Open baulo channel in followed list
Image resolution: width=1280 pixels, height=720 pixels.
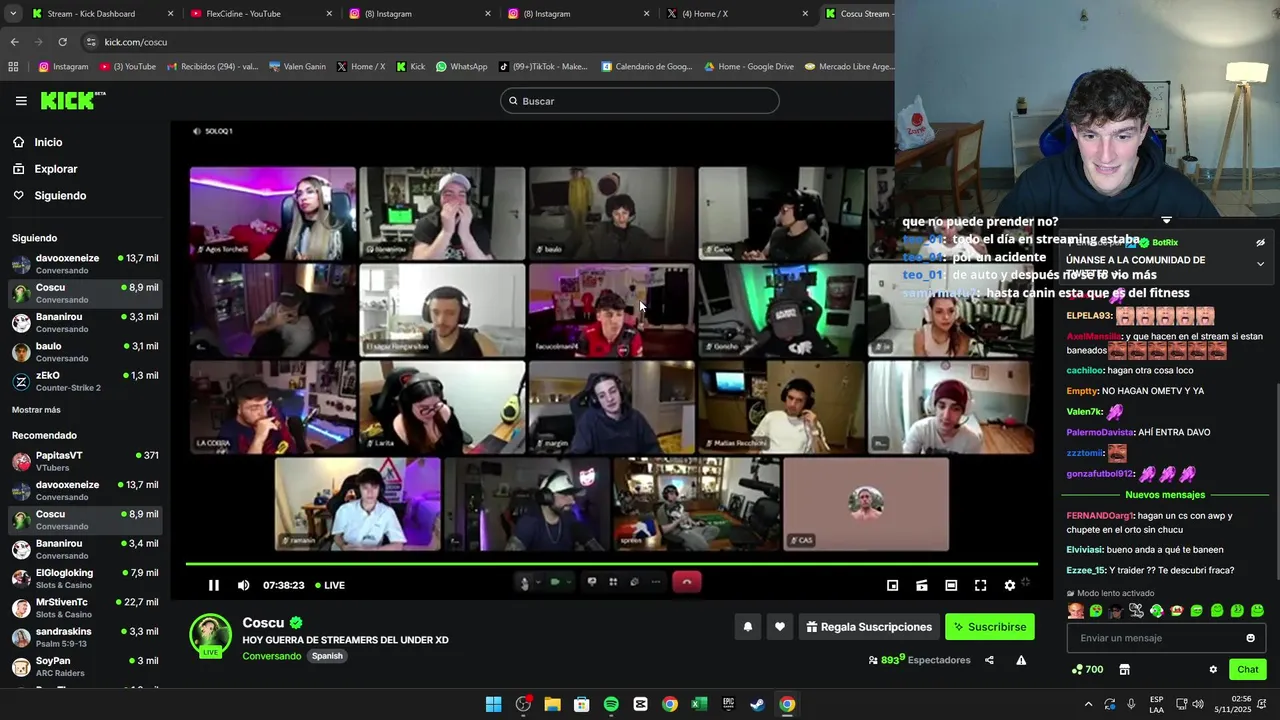(85, 352)
